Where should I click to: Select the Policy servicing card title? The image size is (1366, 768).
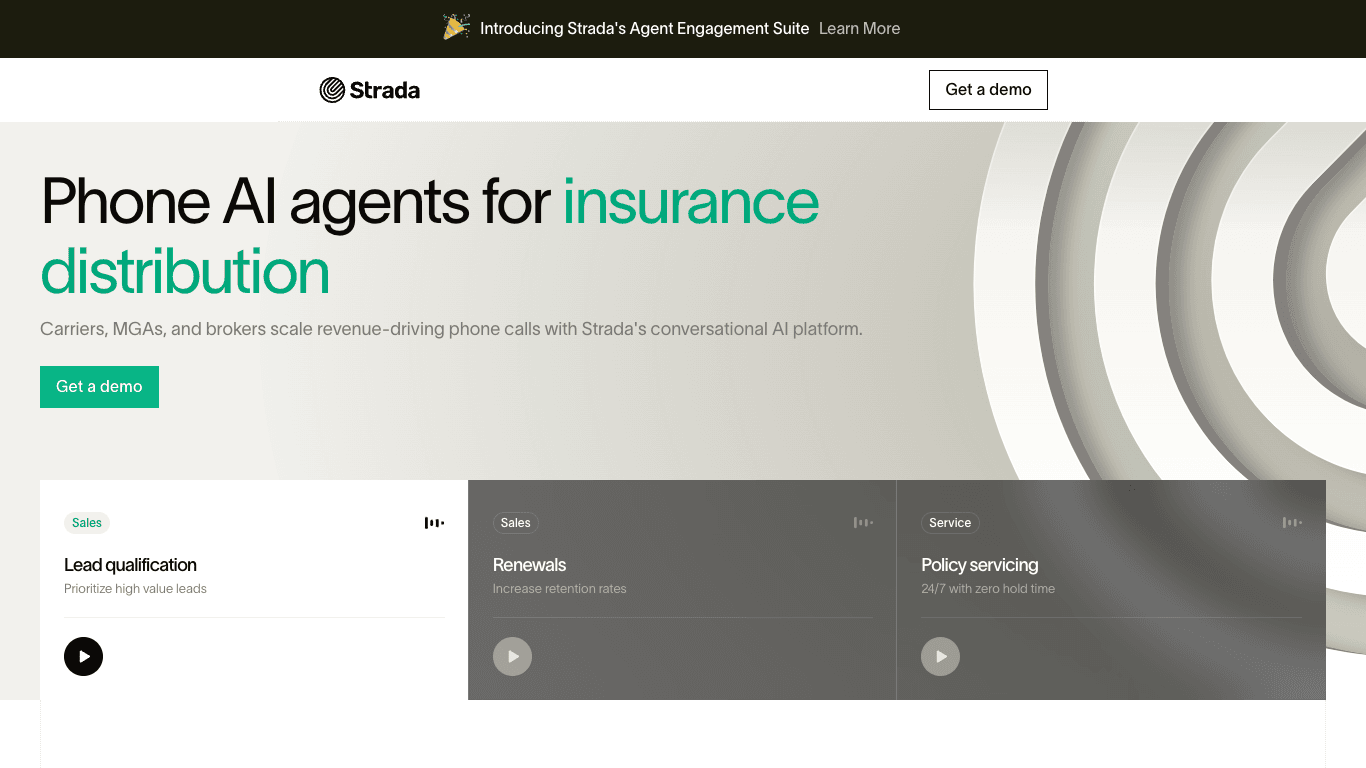coord(980,565)
